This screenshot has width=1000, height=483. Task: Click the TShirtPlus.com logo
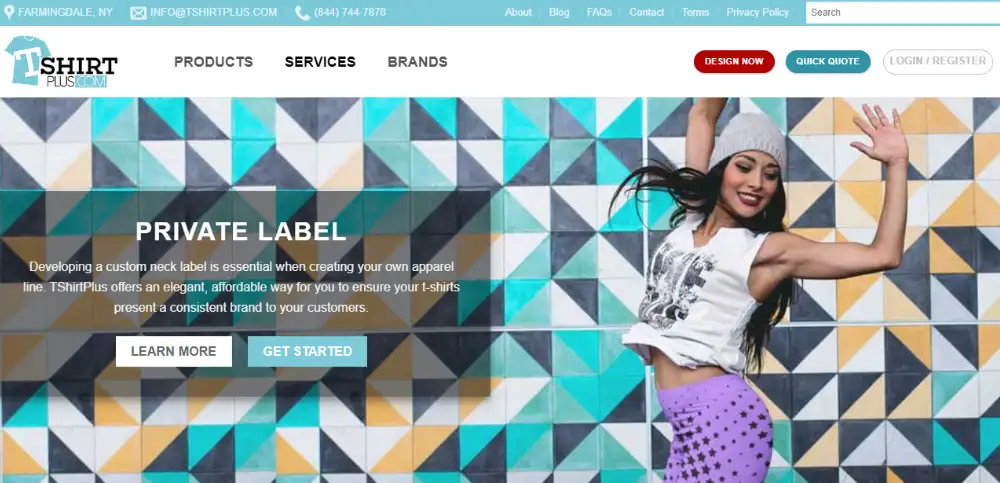[61, 62]
